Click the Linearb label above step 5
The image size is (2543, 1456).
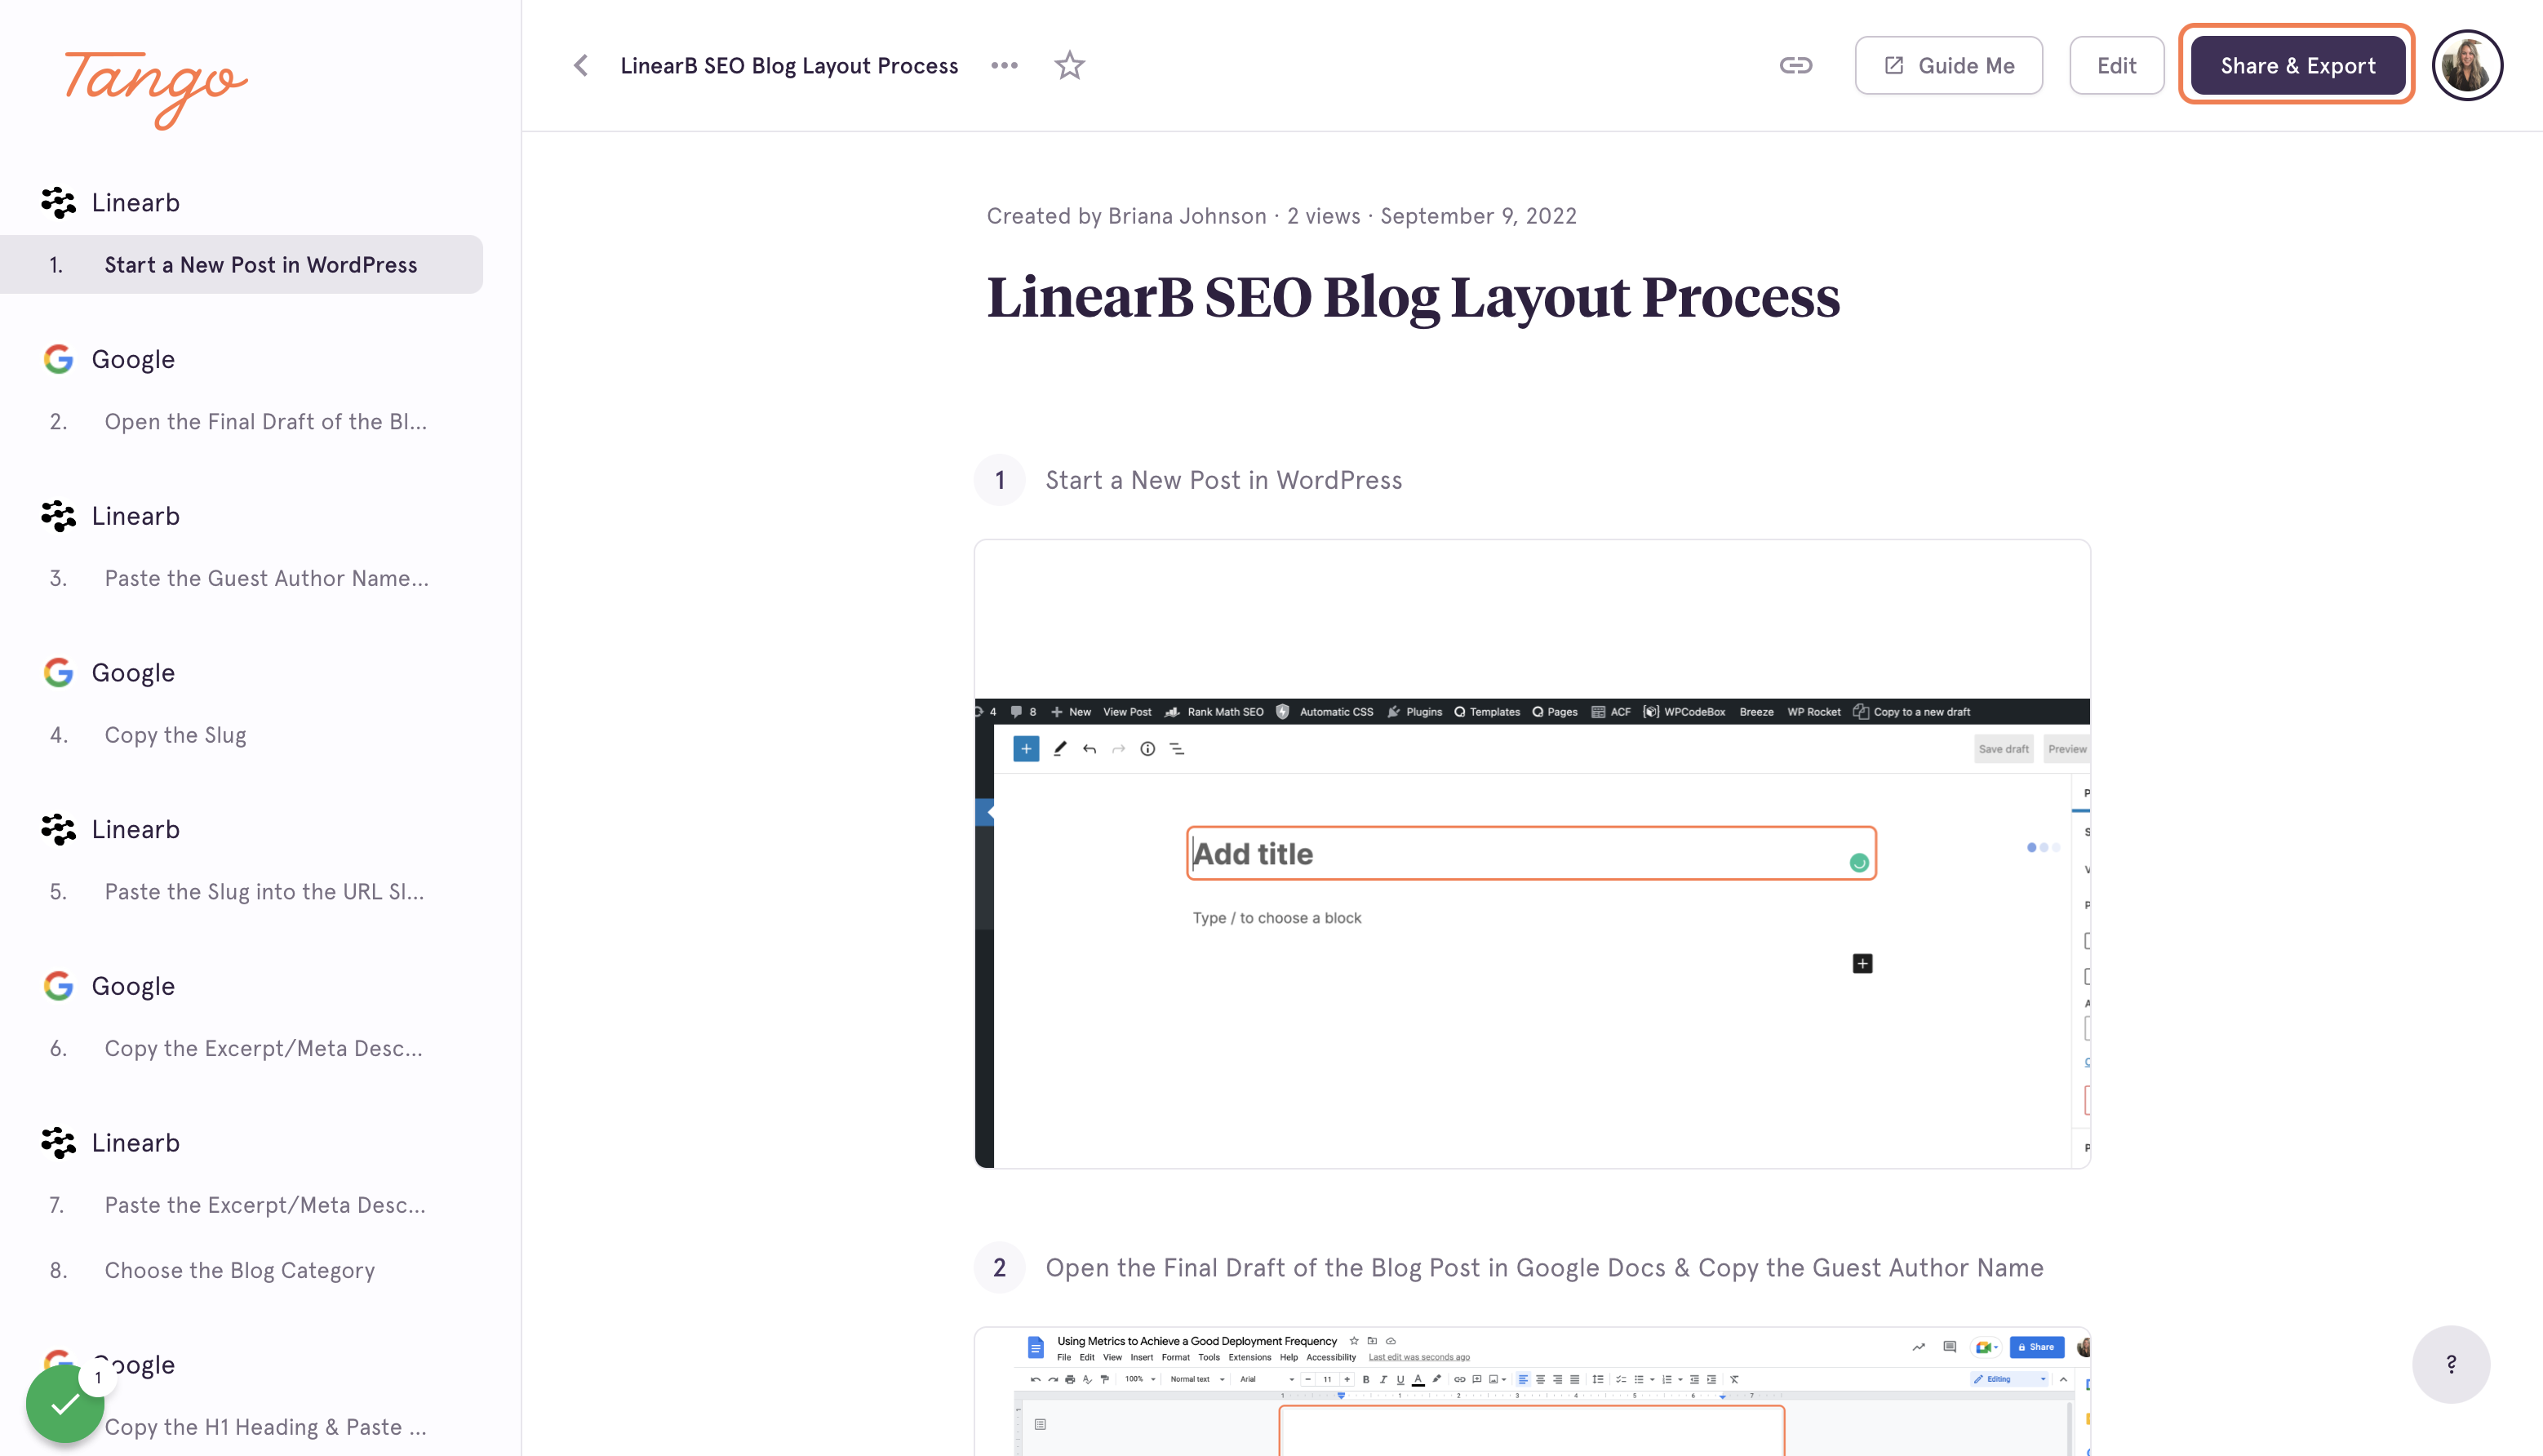(136, 830)
